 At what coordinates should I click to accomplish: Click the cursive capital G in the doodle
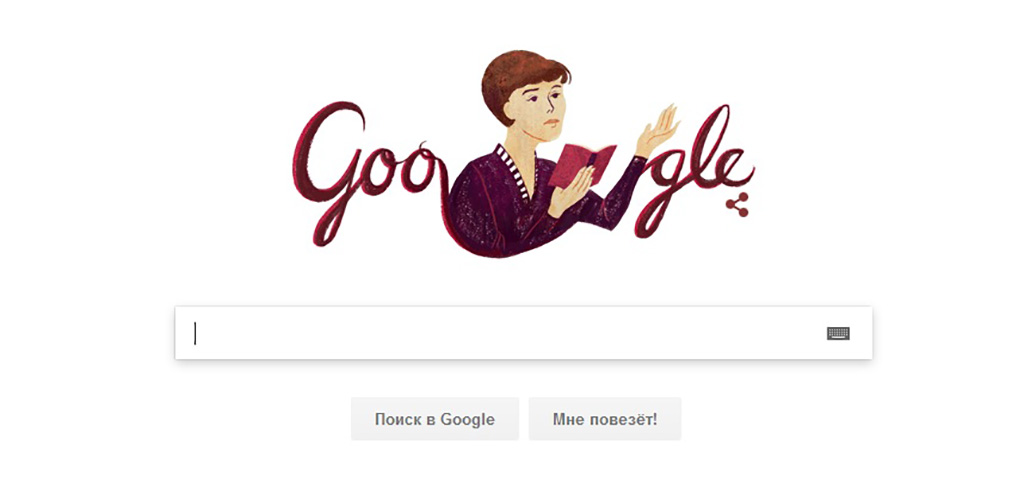click(327, 172)
